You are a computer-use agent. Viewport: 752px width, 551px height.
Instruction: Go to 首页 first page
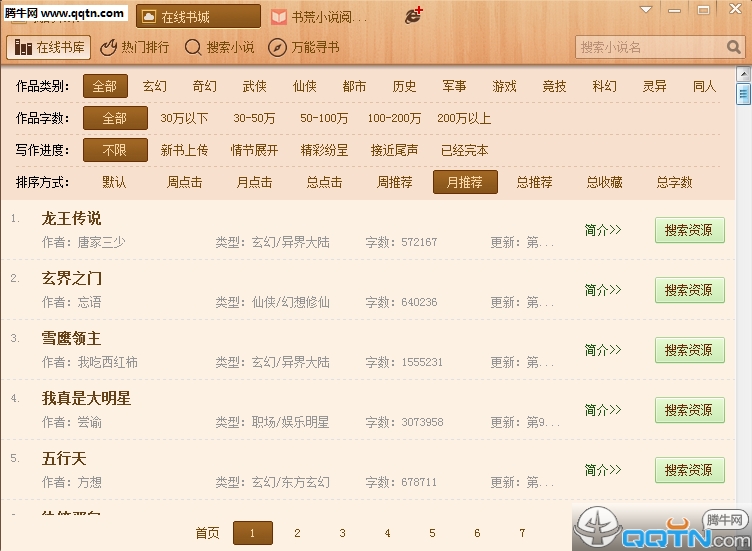[207, 533]
